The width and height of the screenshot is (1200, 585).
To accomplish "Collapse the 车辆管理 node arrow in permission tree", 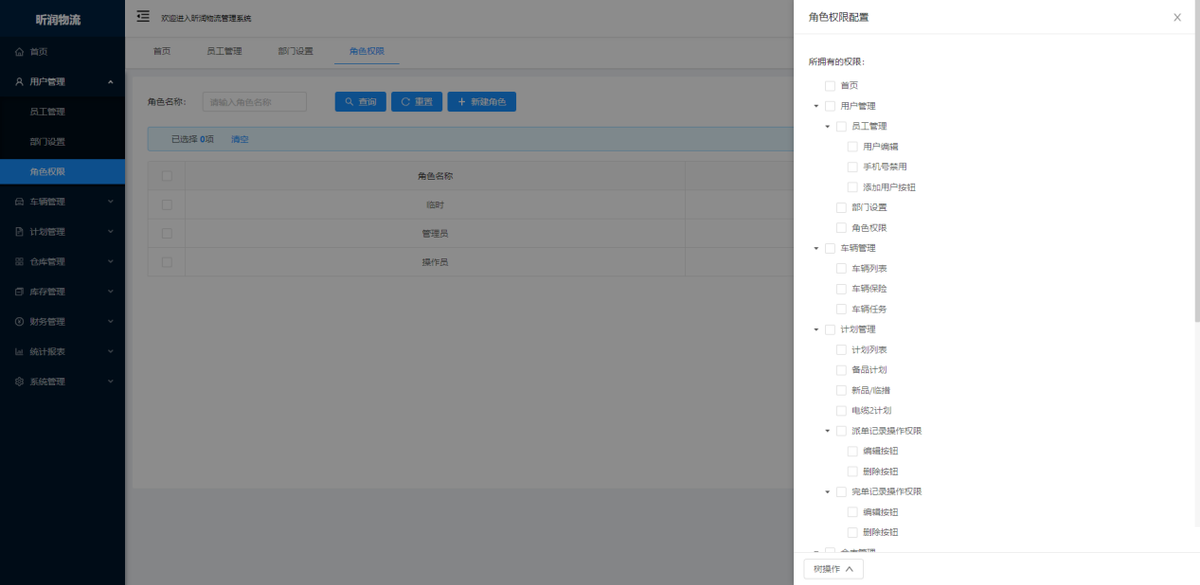I will pos(816,248).
